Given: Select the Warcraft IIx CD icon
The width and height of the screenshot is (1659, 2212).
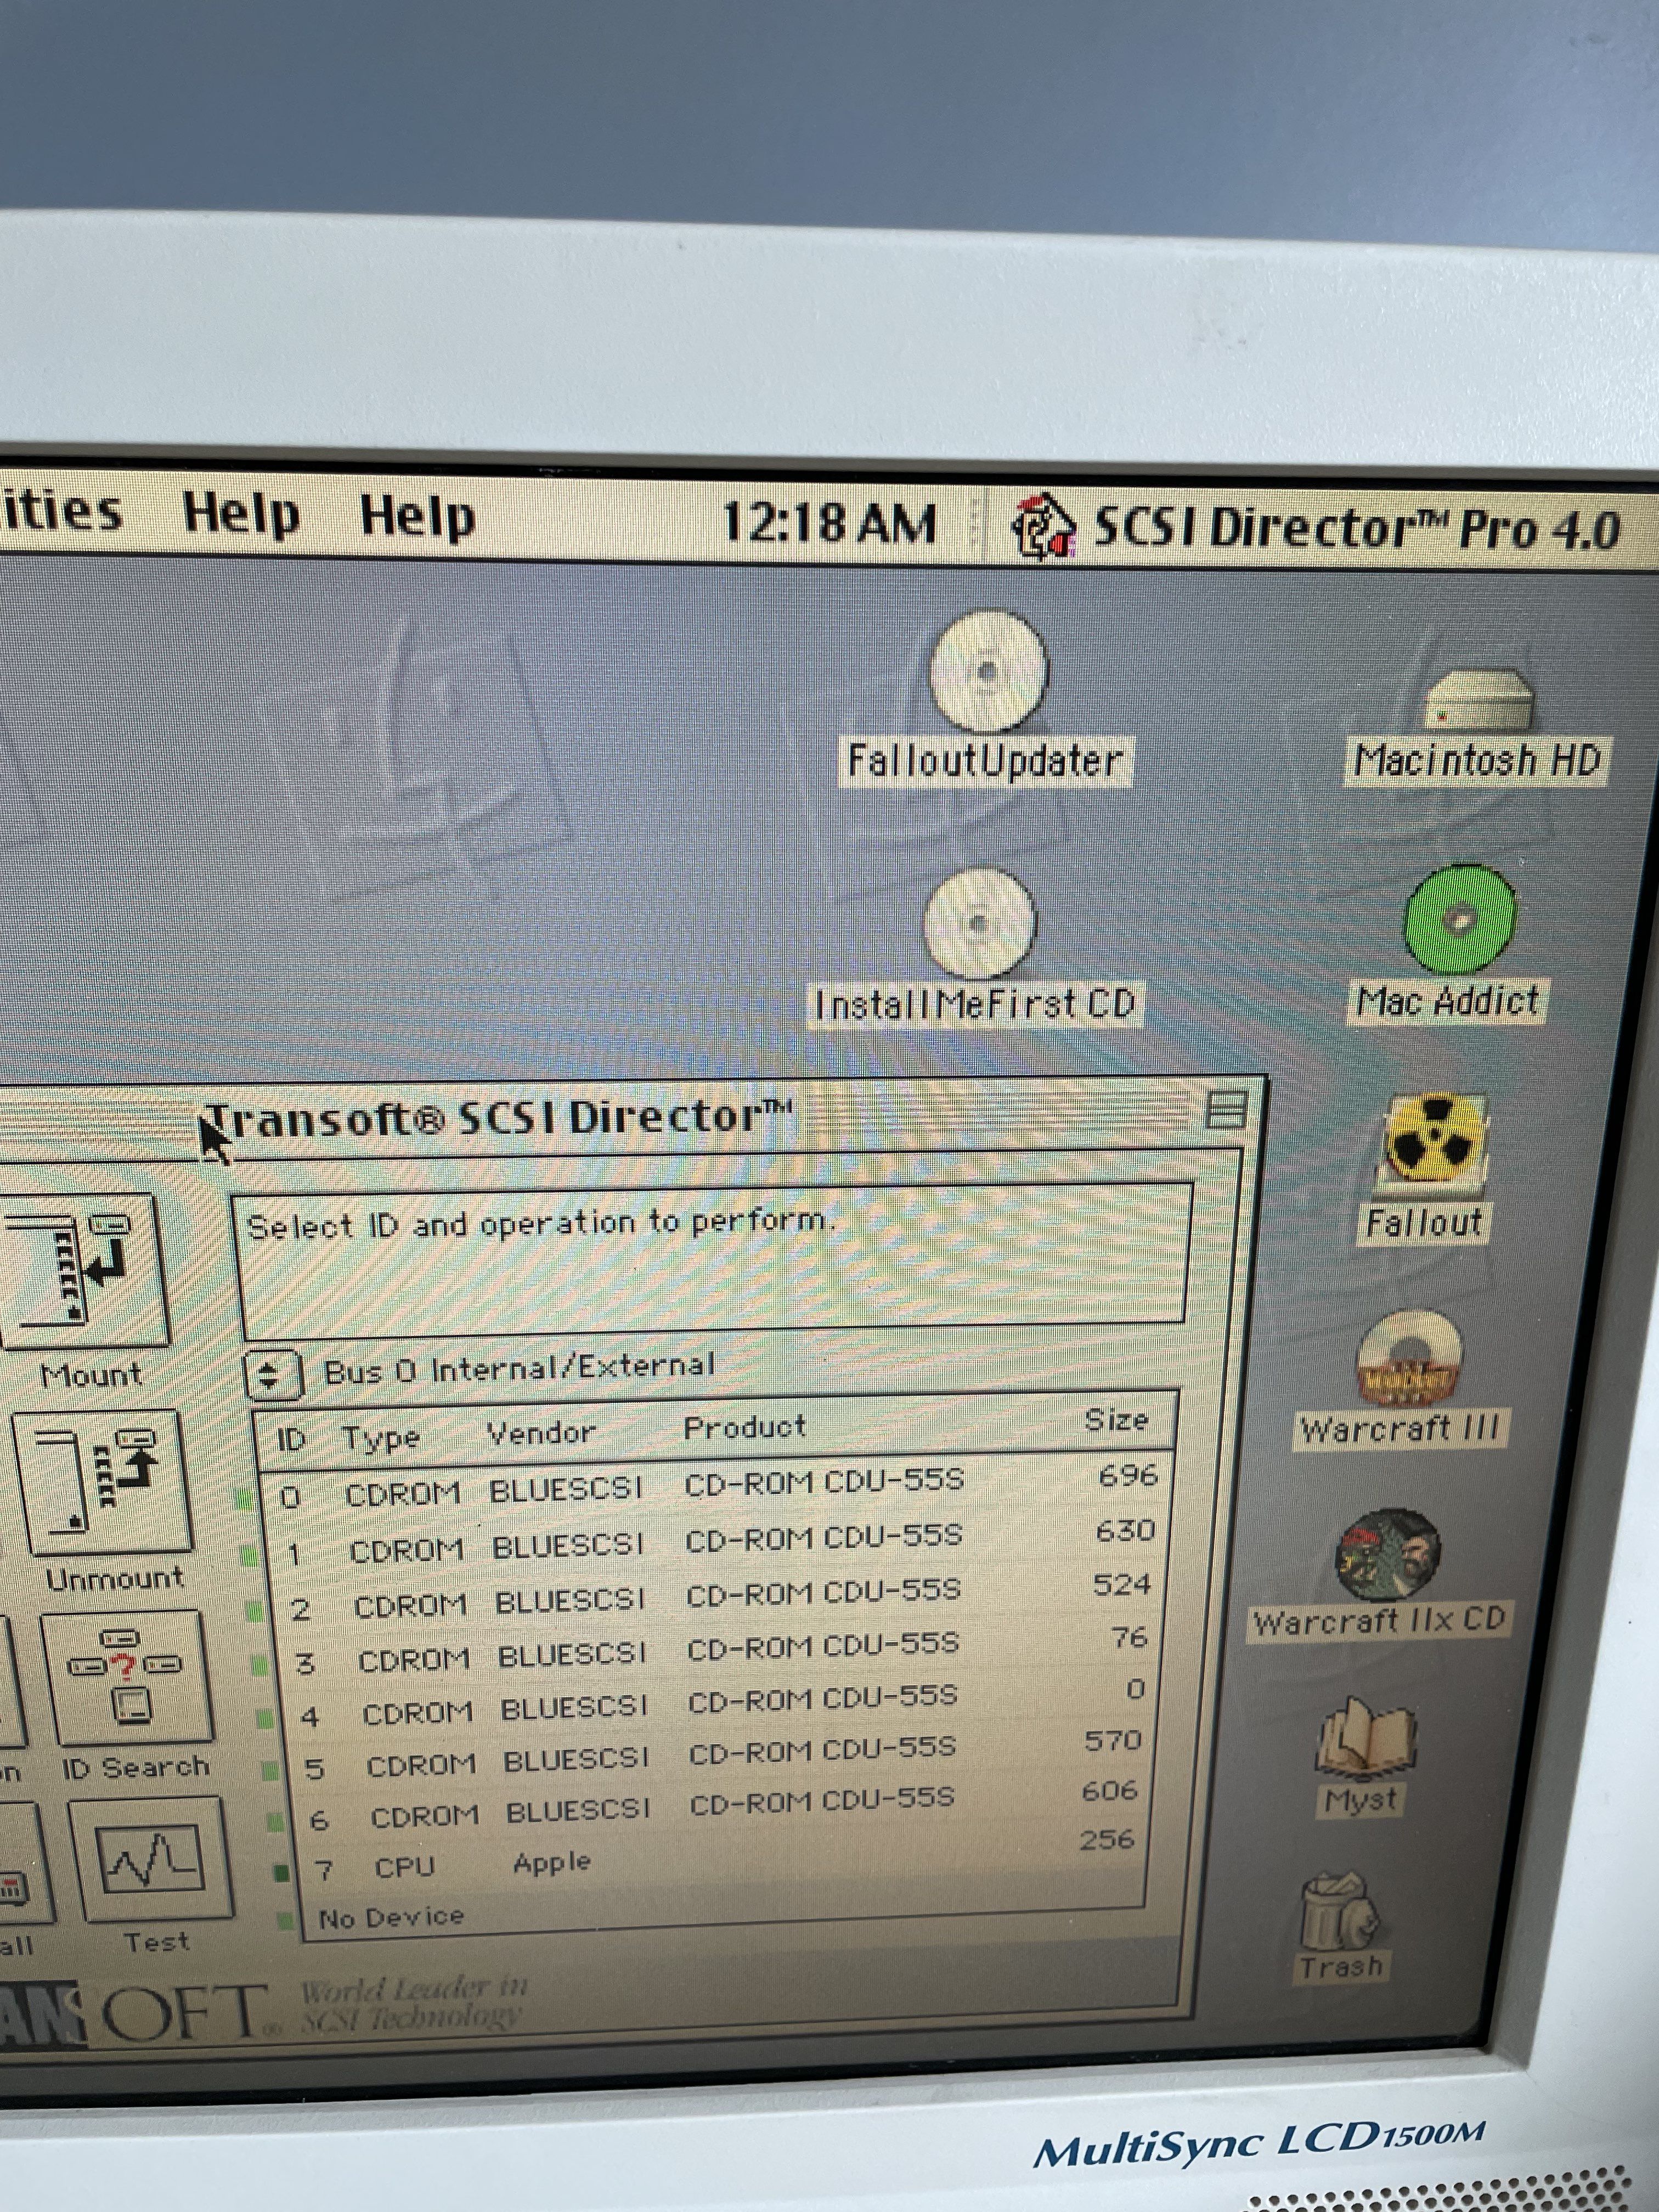Looking at the screenshot, I should pos(1388,1553).
